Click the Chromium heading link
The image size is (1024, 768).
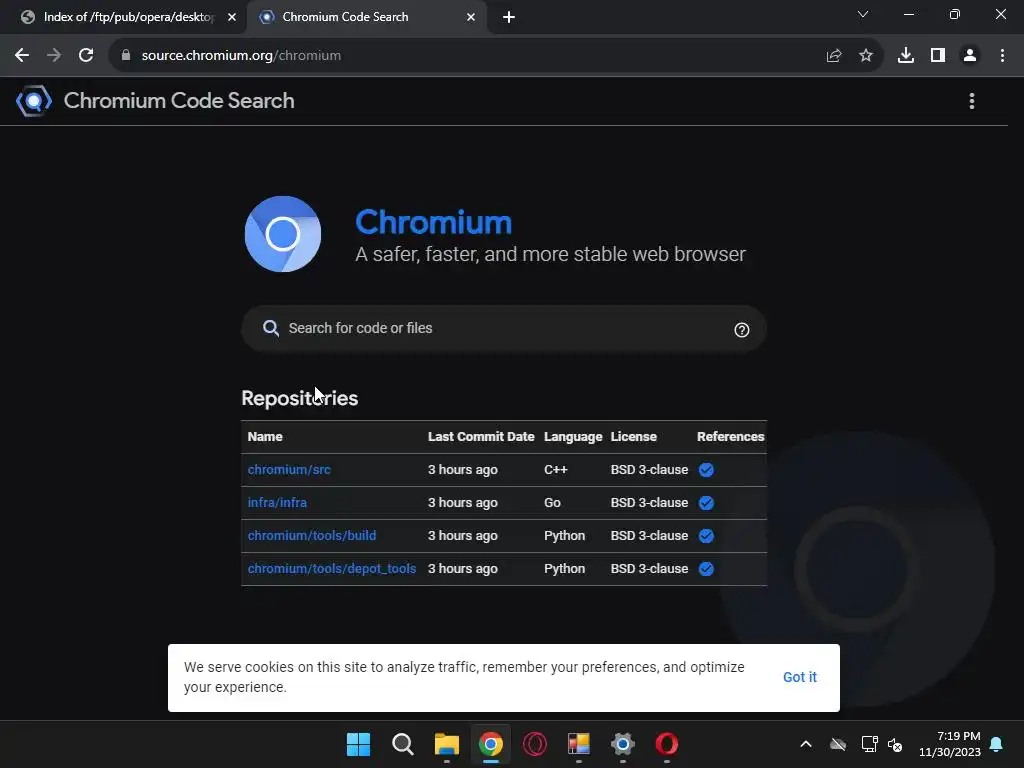coord(434,222)
